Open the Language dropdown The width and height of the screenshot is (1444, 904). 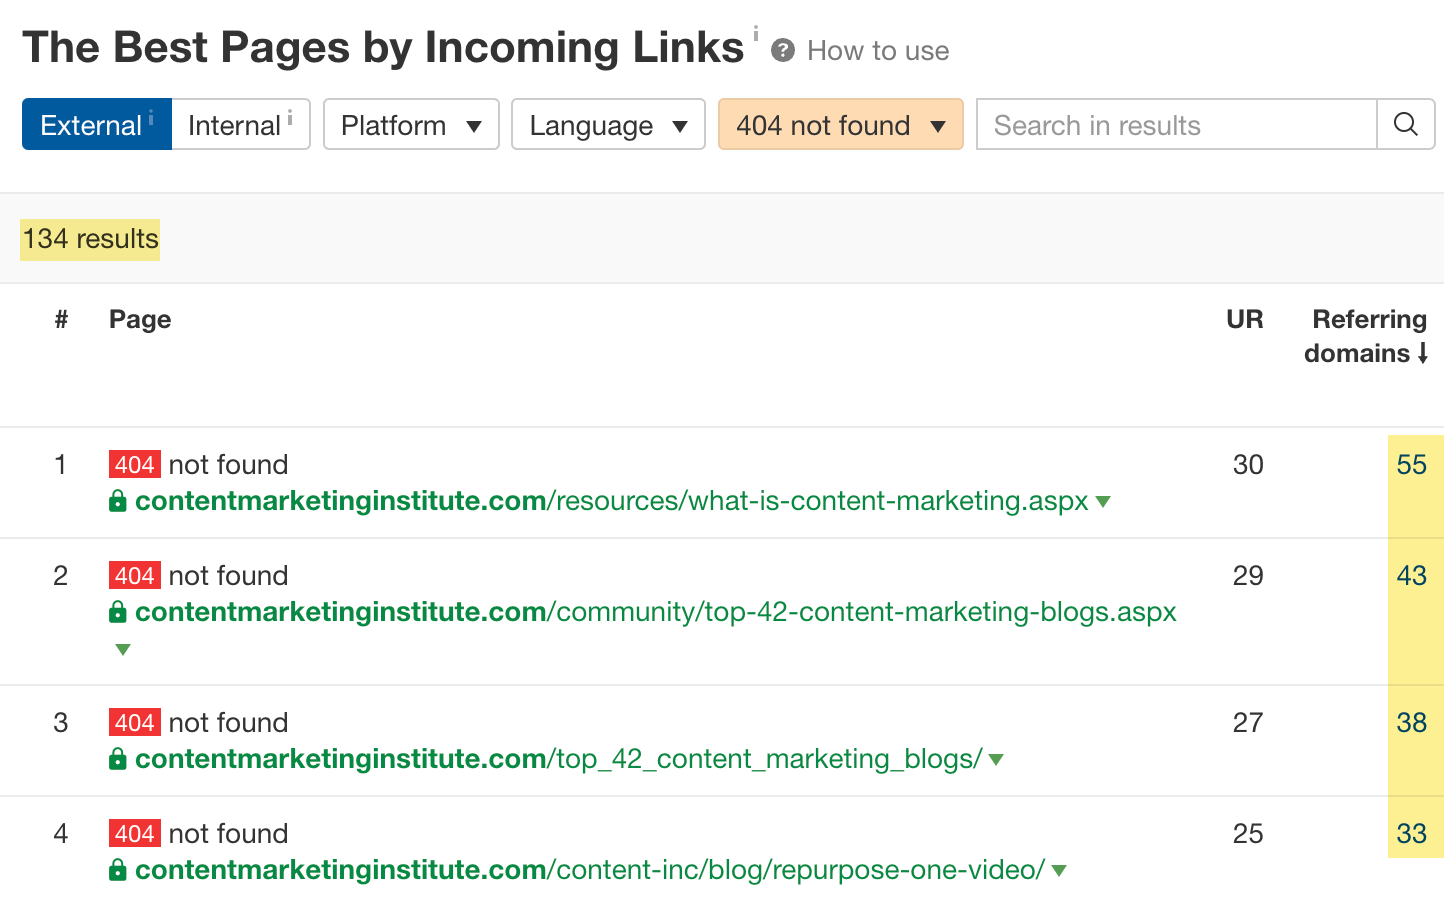pyautogui.click(x=607, y=124)
